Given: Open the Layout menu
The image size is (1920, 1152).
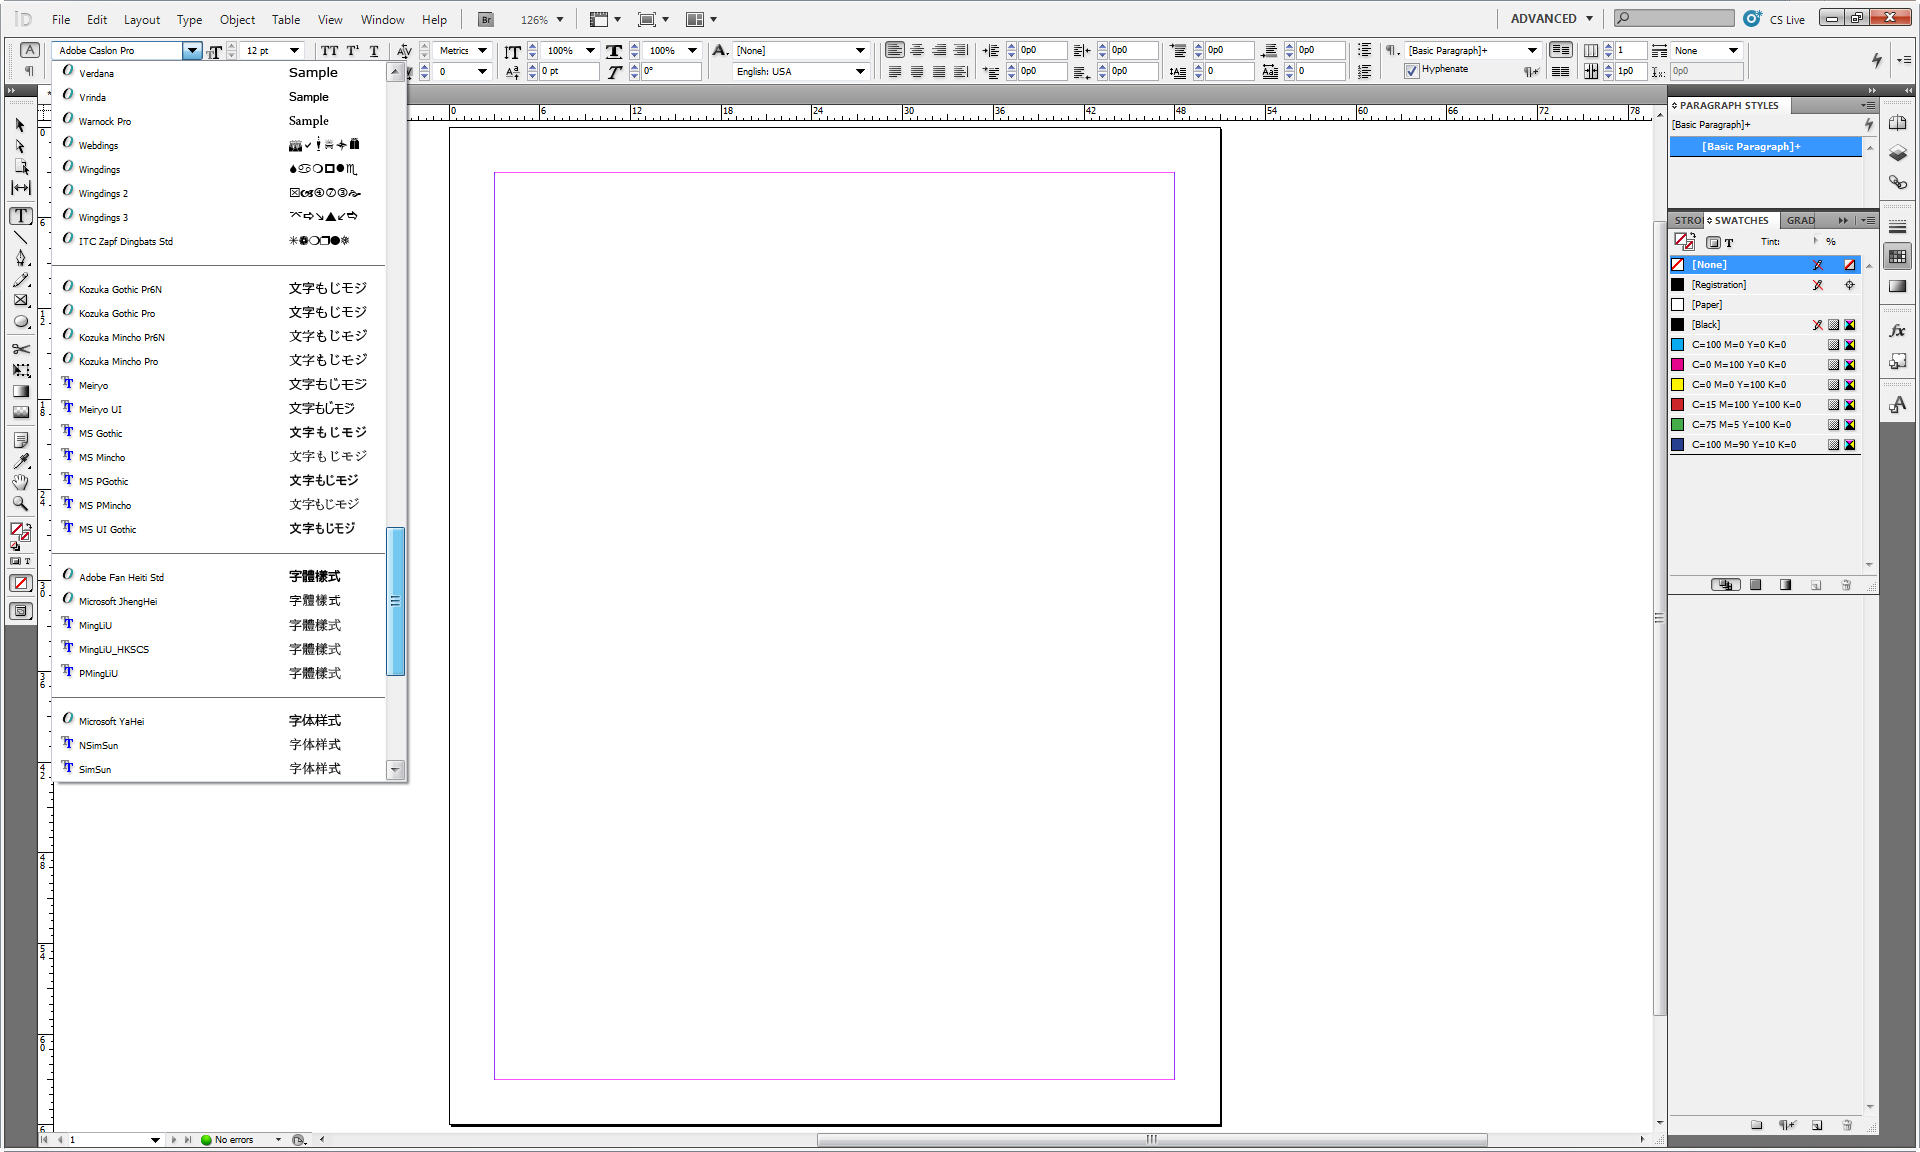Looking at the screenshot, I should coord(141,19).
